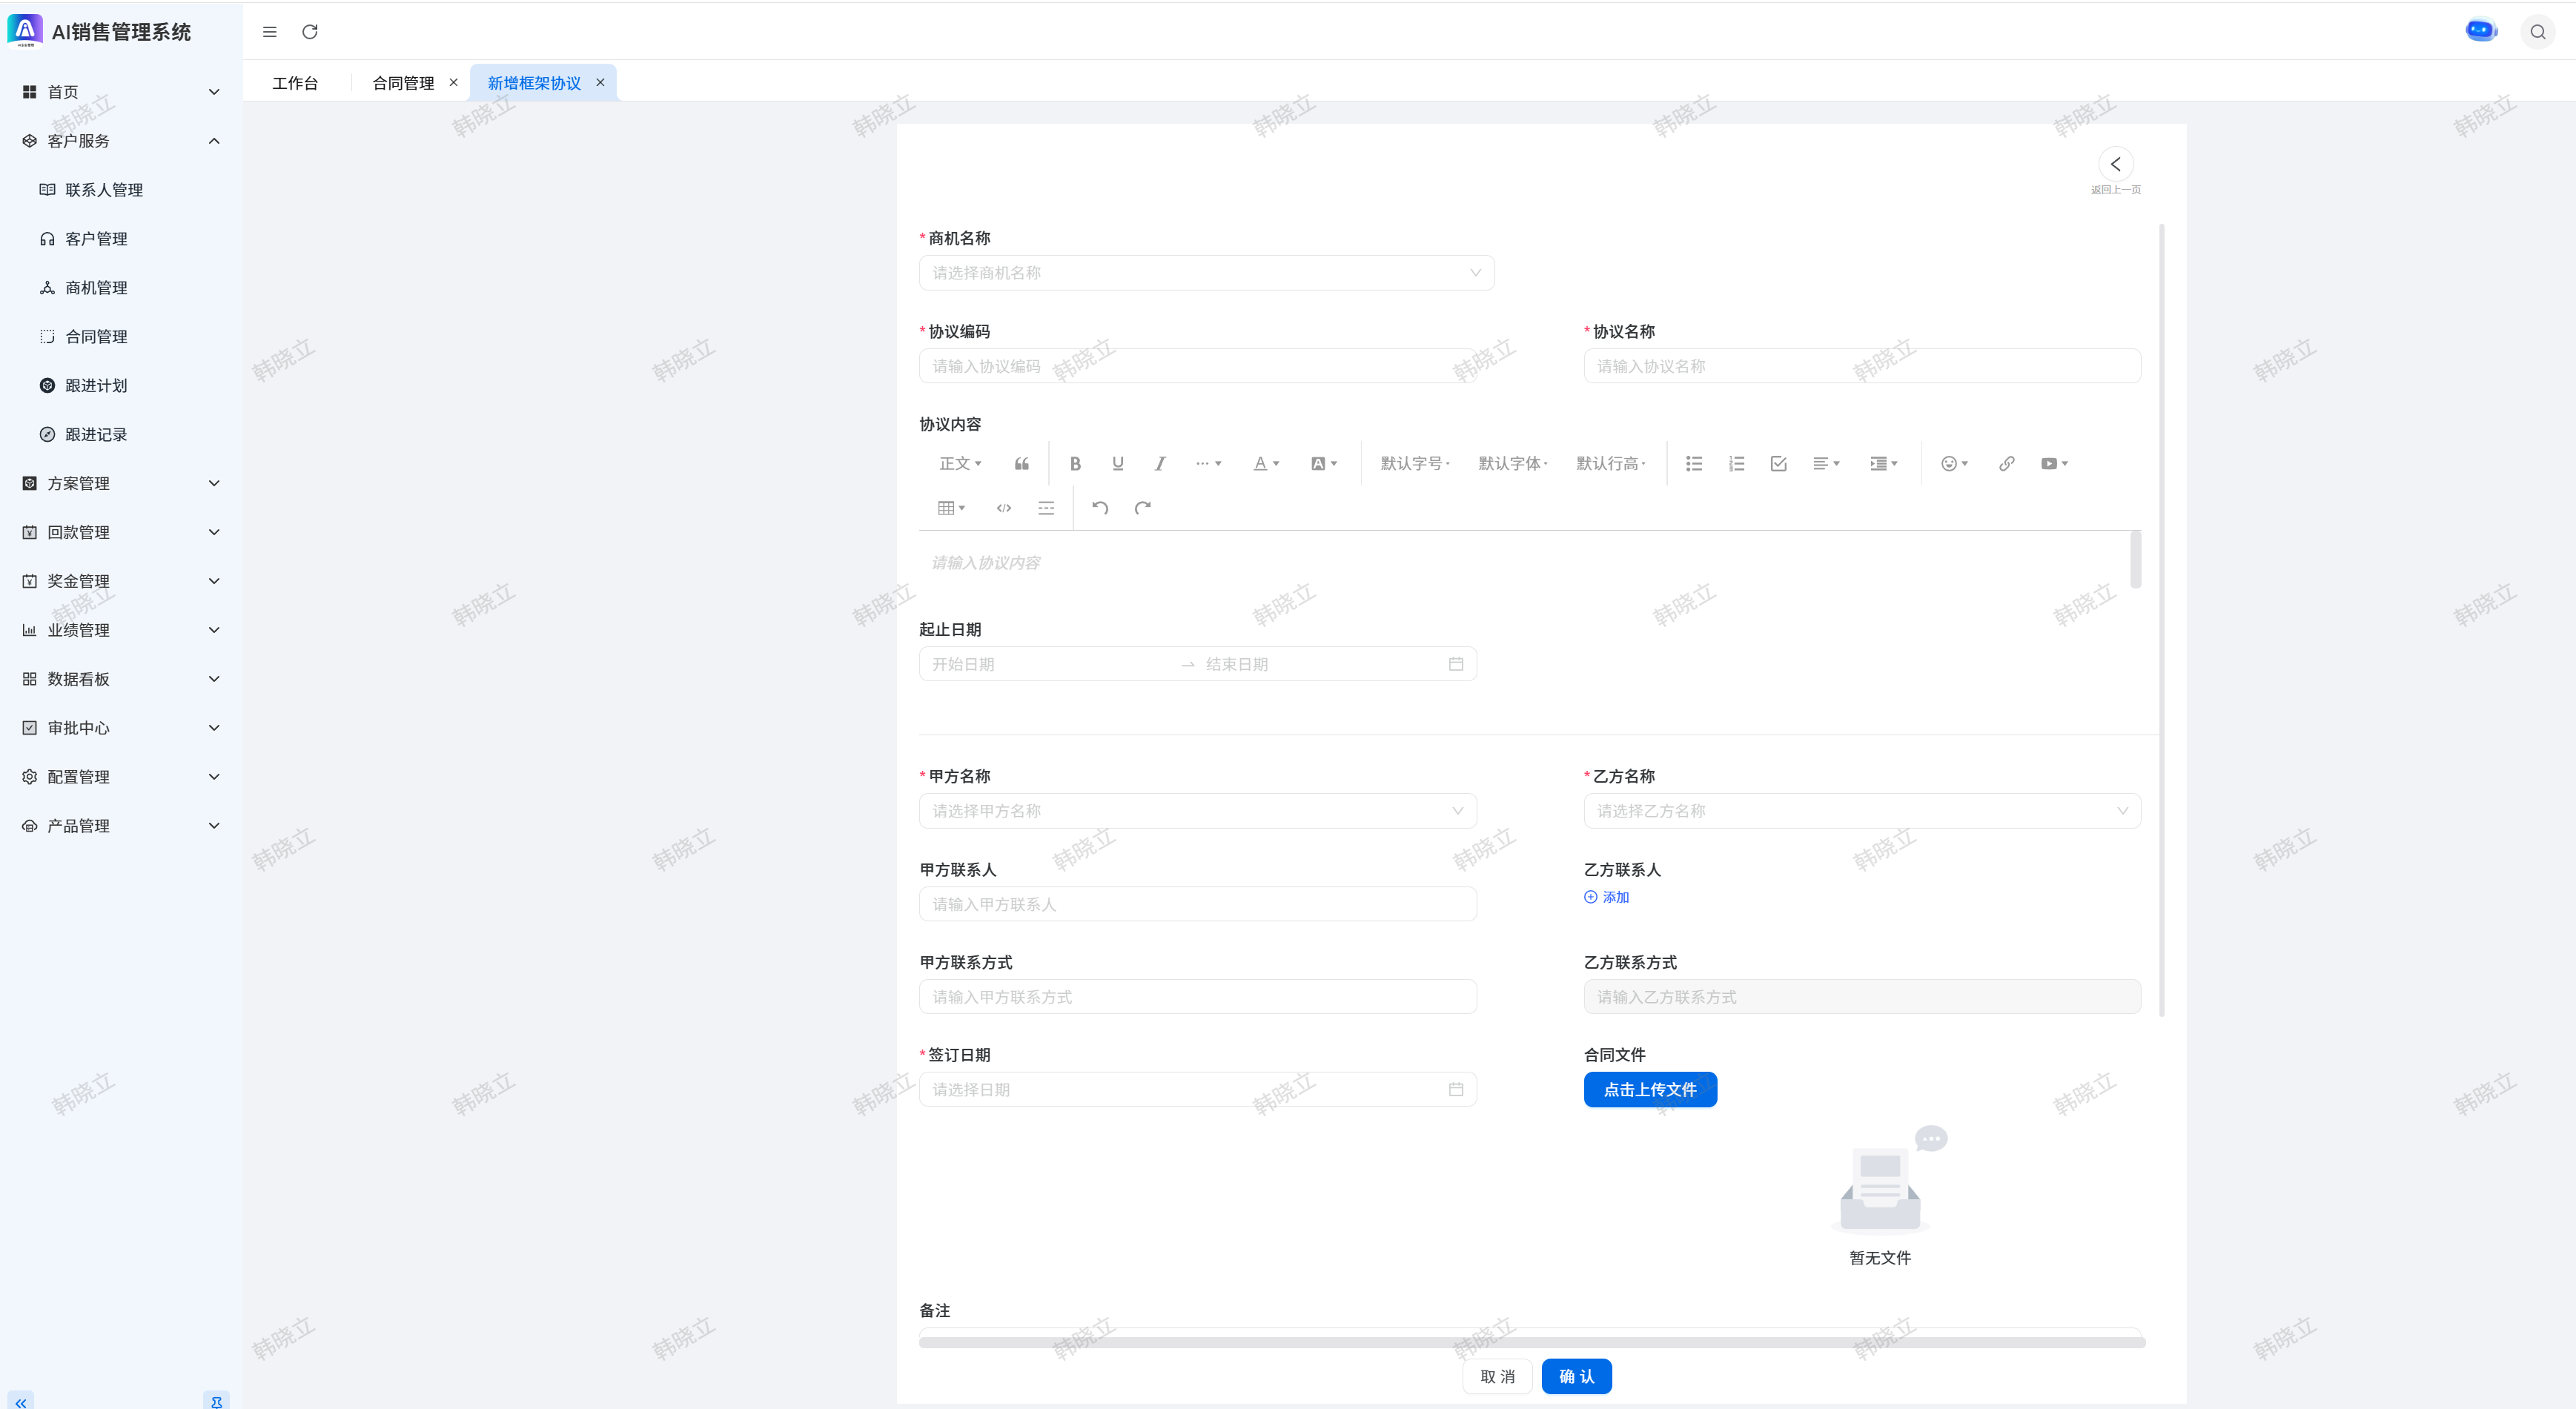Open 商机管理 in the sidebar

pos(96,288)
